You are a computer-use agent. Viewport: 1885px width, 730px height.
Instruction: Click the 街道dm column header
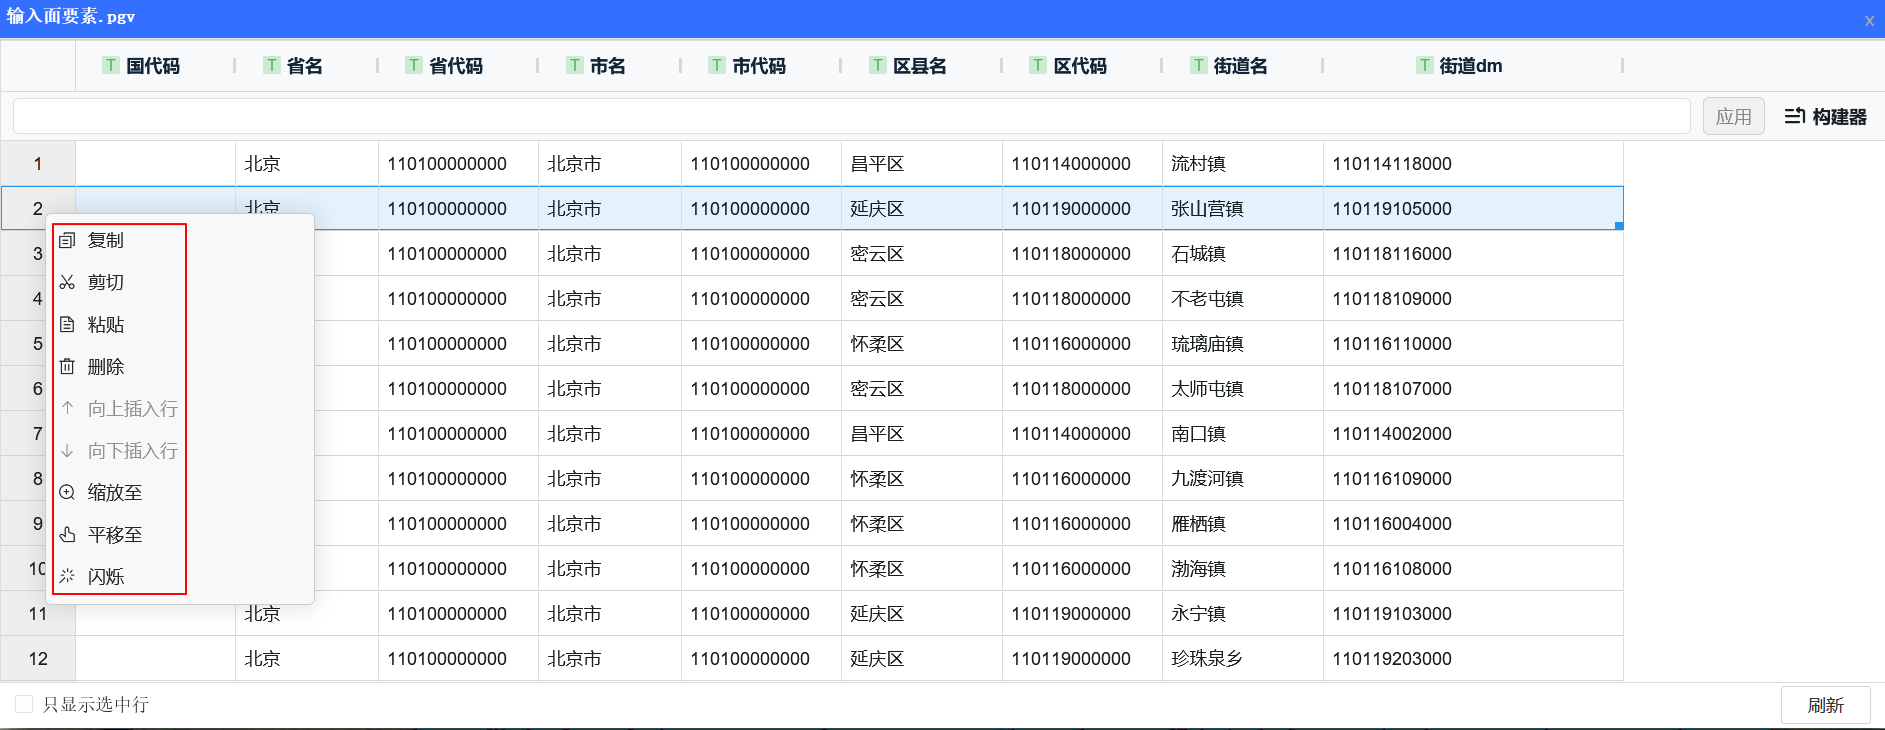(x=1470, y=66)
